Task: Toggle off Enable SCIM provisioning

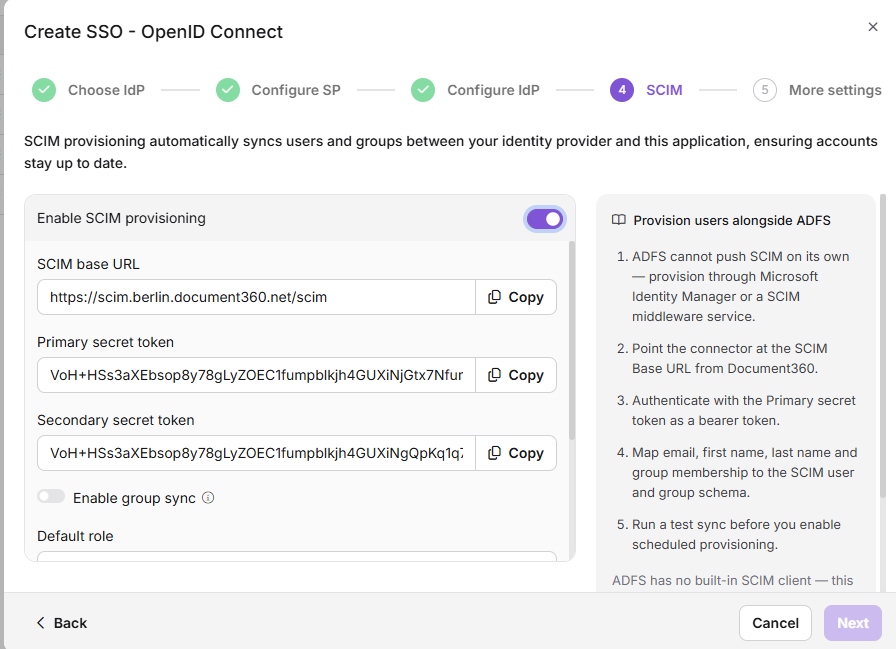Action: pyautogui.click(x=545, y=219)
